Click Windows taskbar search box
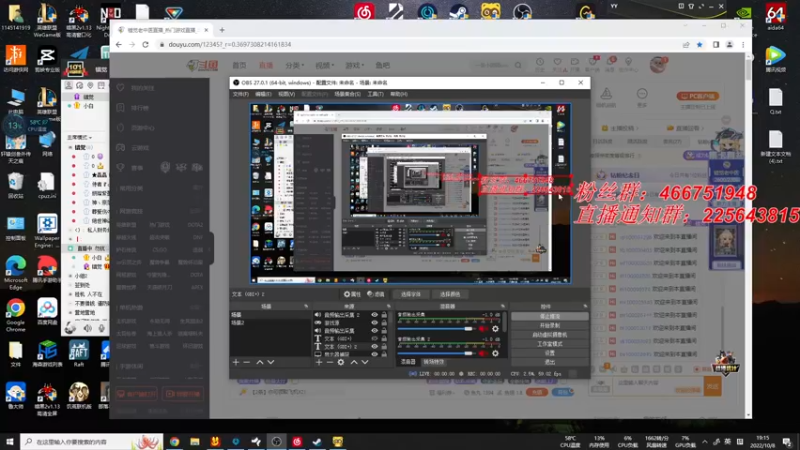The width and height of the screenshot is (800, 450). [92, 441]
